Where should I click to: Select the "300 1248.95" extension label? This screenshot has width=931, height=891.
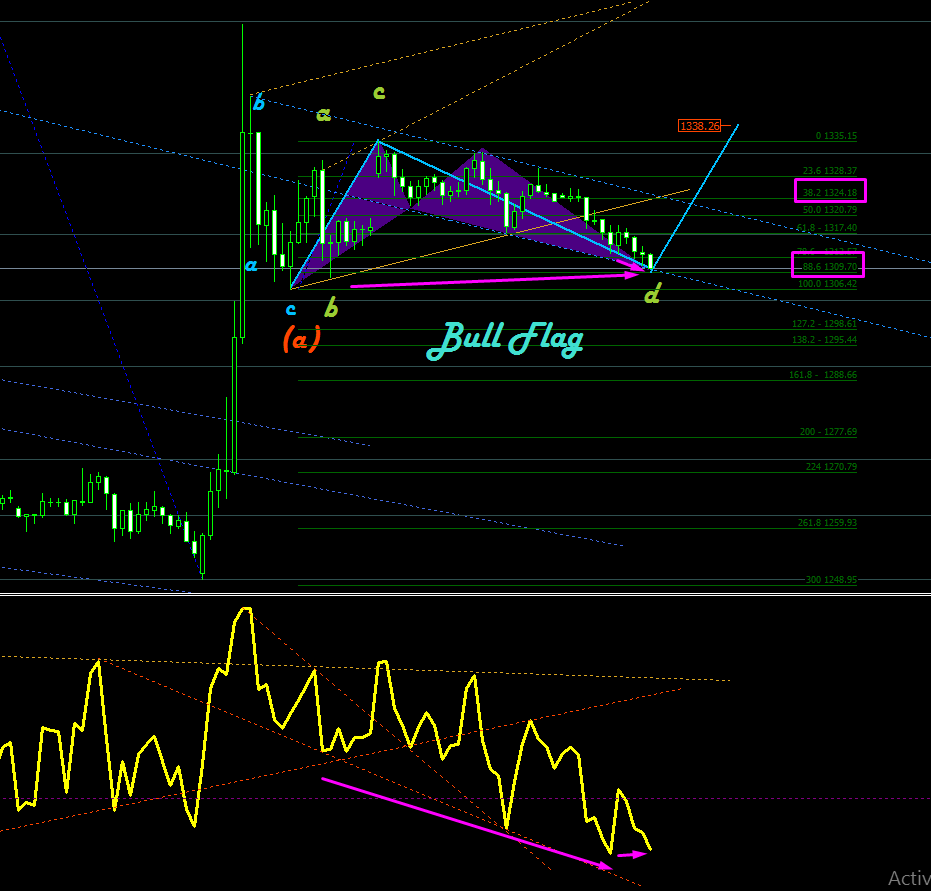831,580
